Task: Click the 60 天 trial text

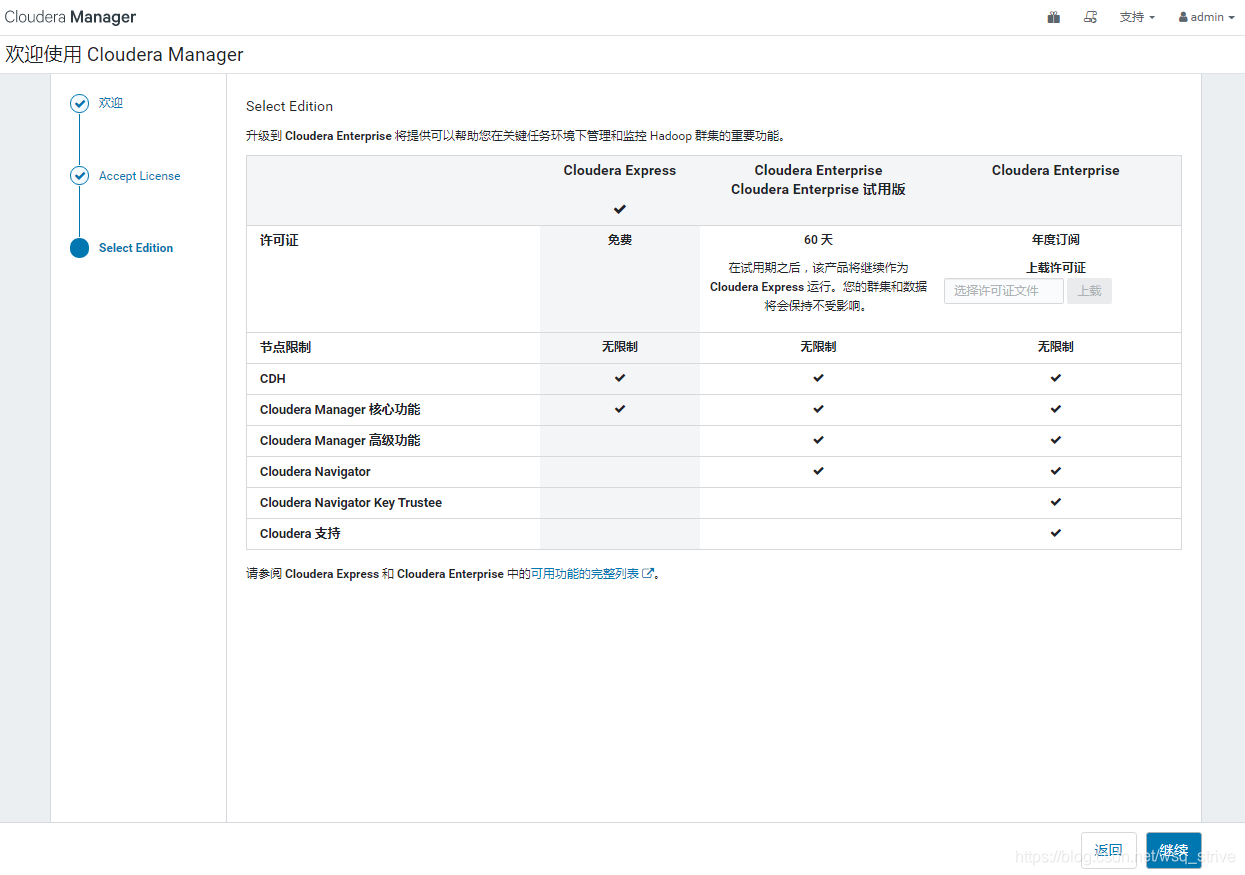Action: coord(818,240)
